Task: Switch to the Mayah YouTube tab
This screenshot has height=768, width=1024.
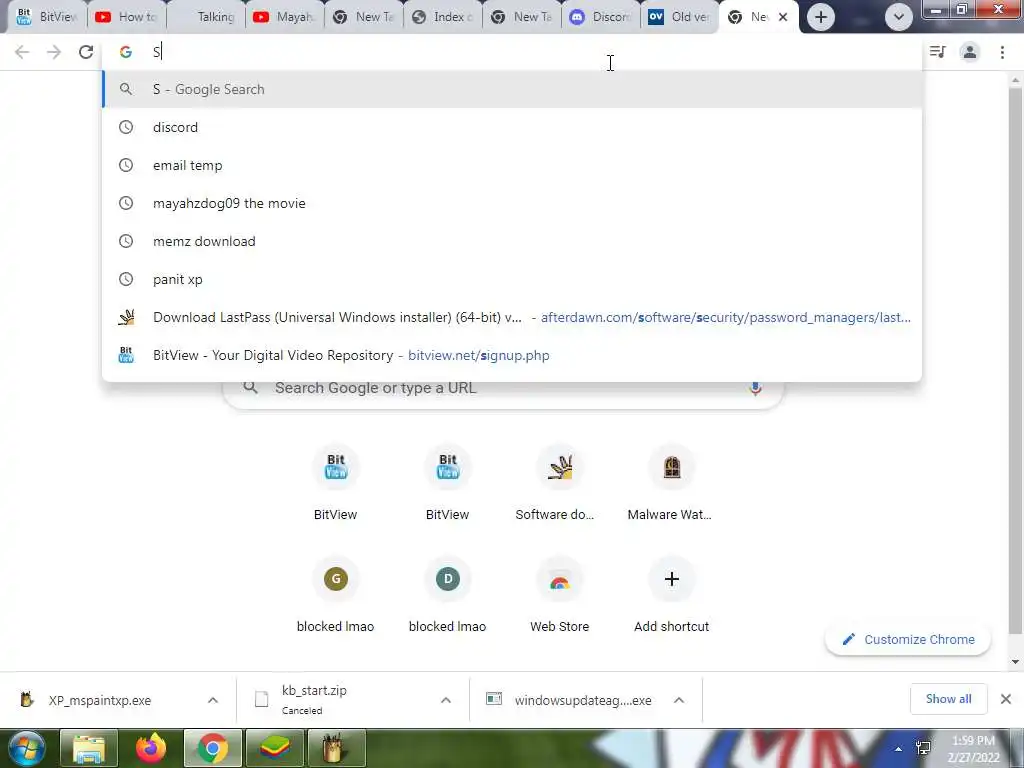Action: tap(285, 17)
